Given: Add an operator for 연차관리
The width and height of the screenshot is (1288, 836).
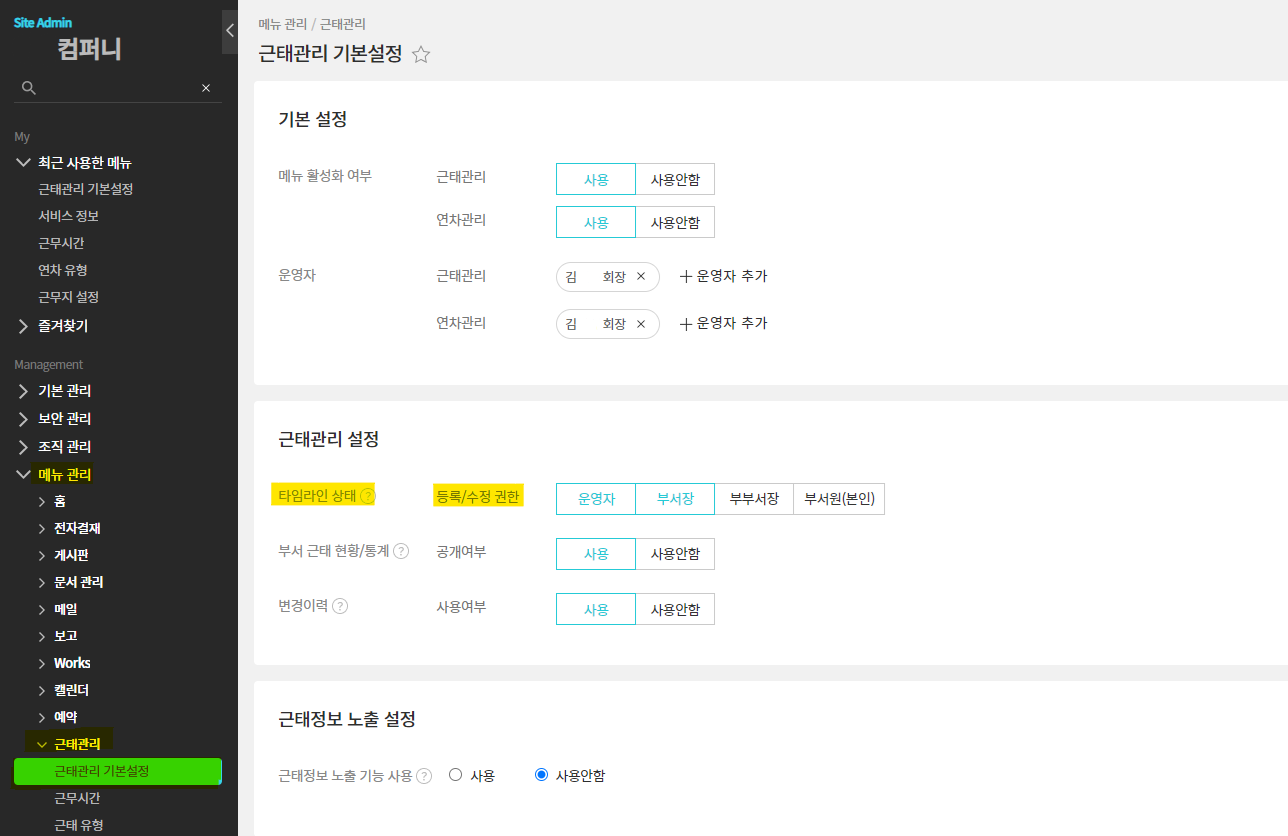Looking at the screenshot, I should pyautogui.click(x=724, y=324).
